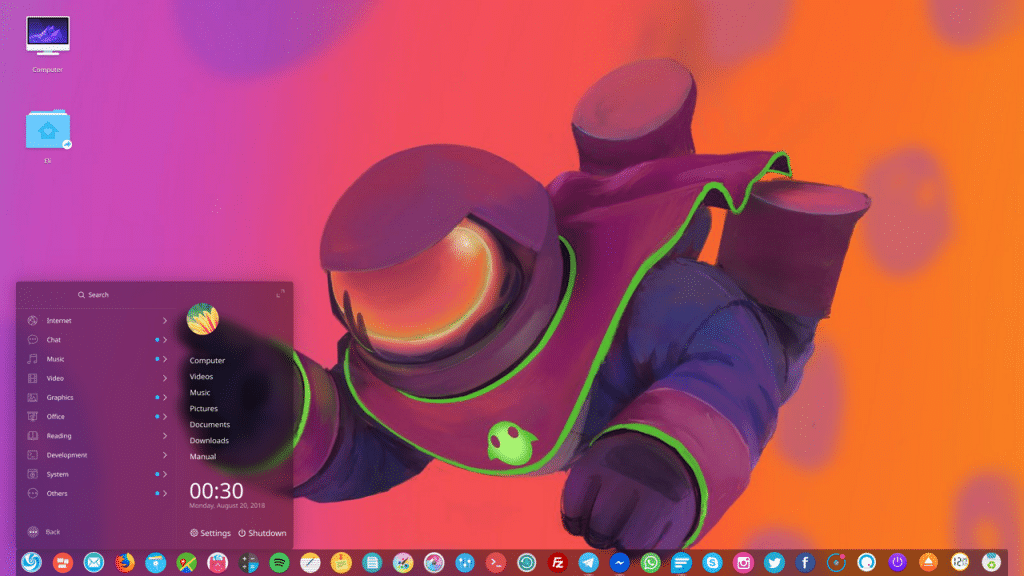This screenshot has height=576, width=1024.
Task: Open the colorful paint app dock icon
Action: tap(403, 562)
